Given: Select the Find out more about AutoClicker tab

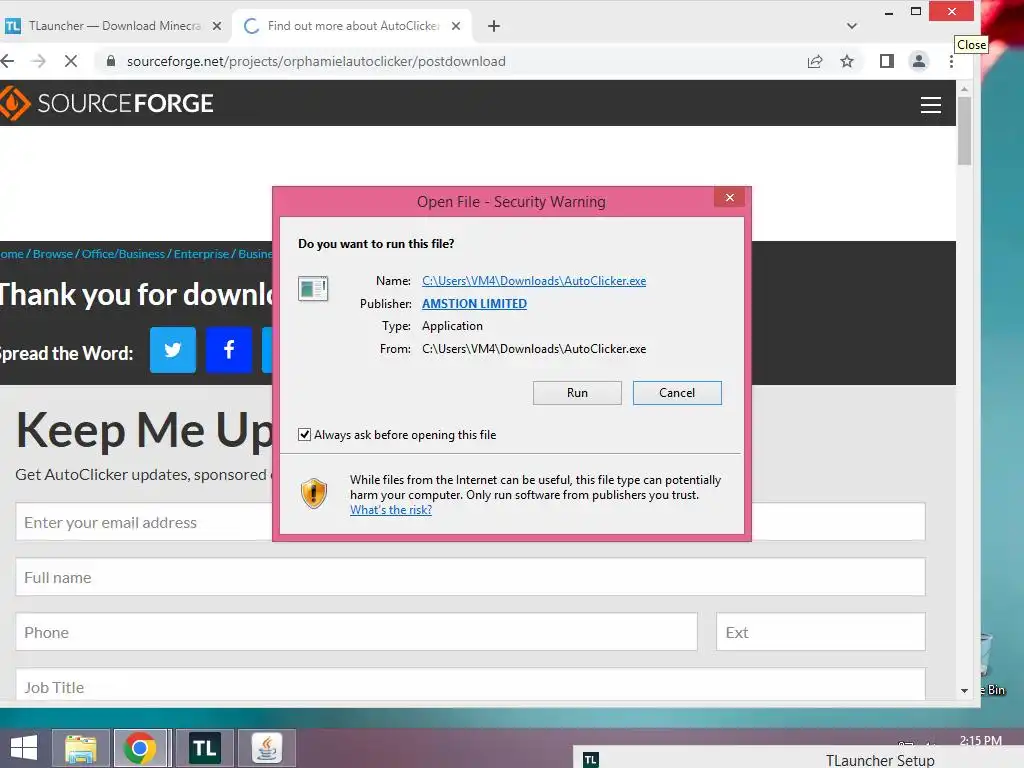Looking at the screenshot, I should (x=353, y=26).
